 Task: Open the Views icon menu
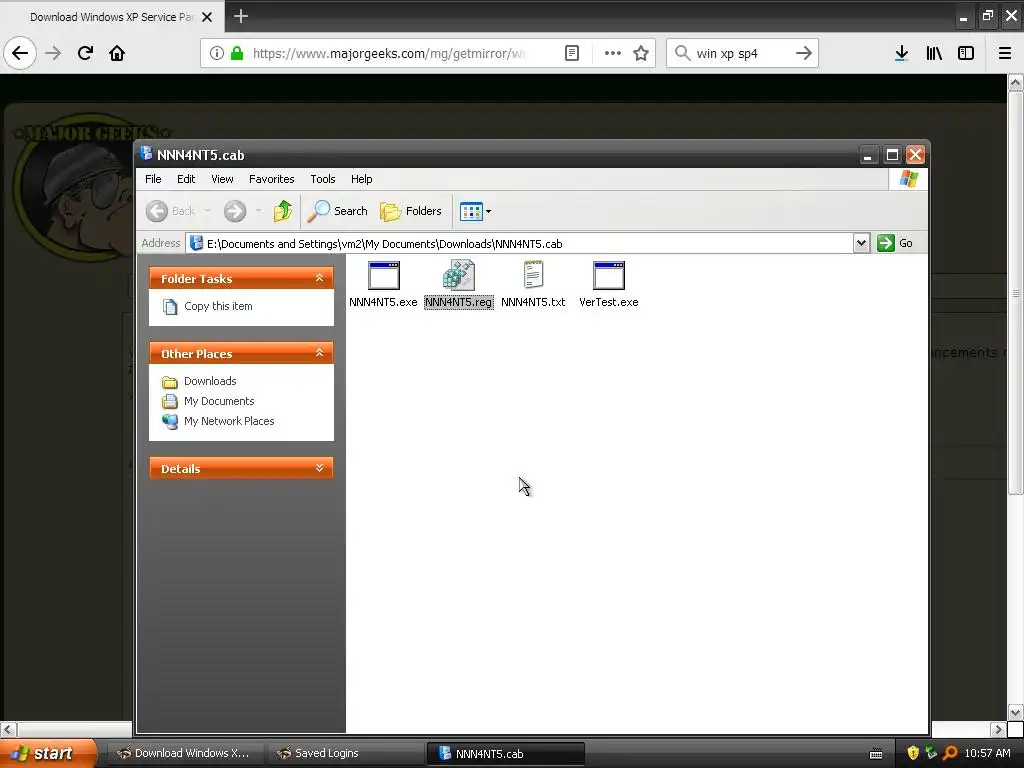(x=475, y=211)
